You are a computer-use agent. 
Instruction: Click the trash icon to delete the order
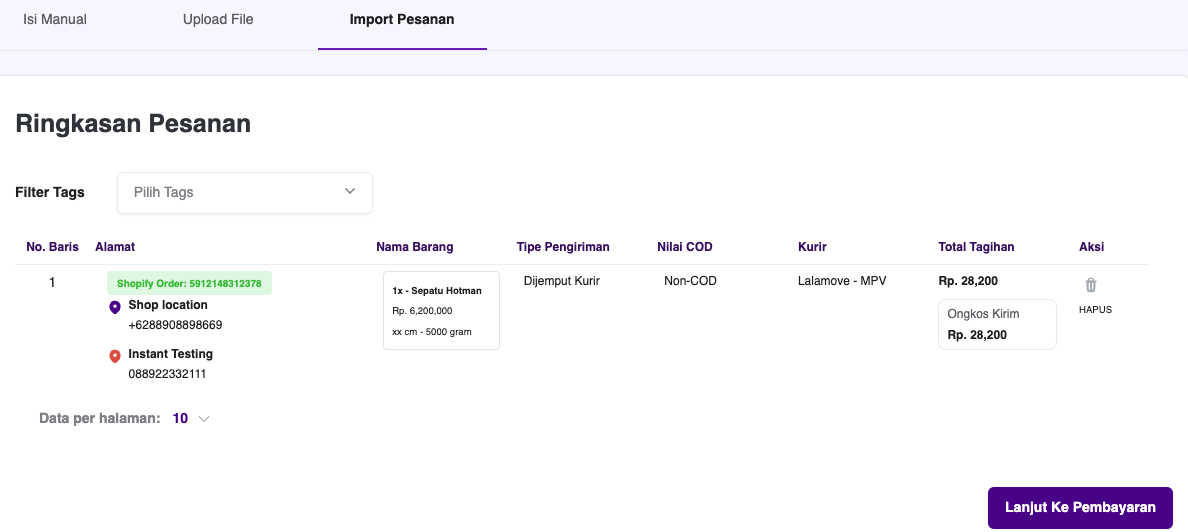1090,285
